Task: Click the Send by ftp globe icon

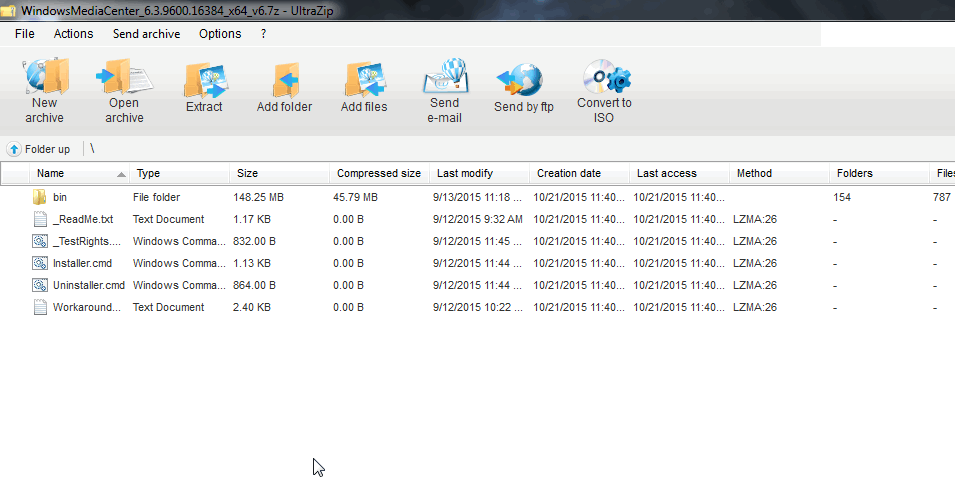Action: point(519,80)
